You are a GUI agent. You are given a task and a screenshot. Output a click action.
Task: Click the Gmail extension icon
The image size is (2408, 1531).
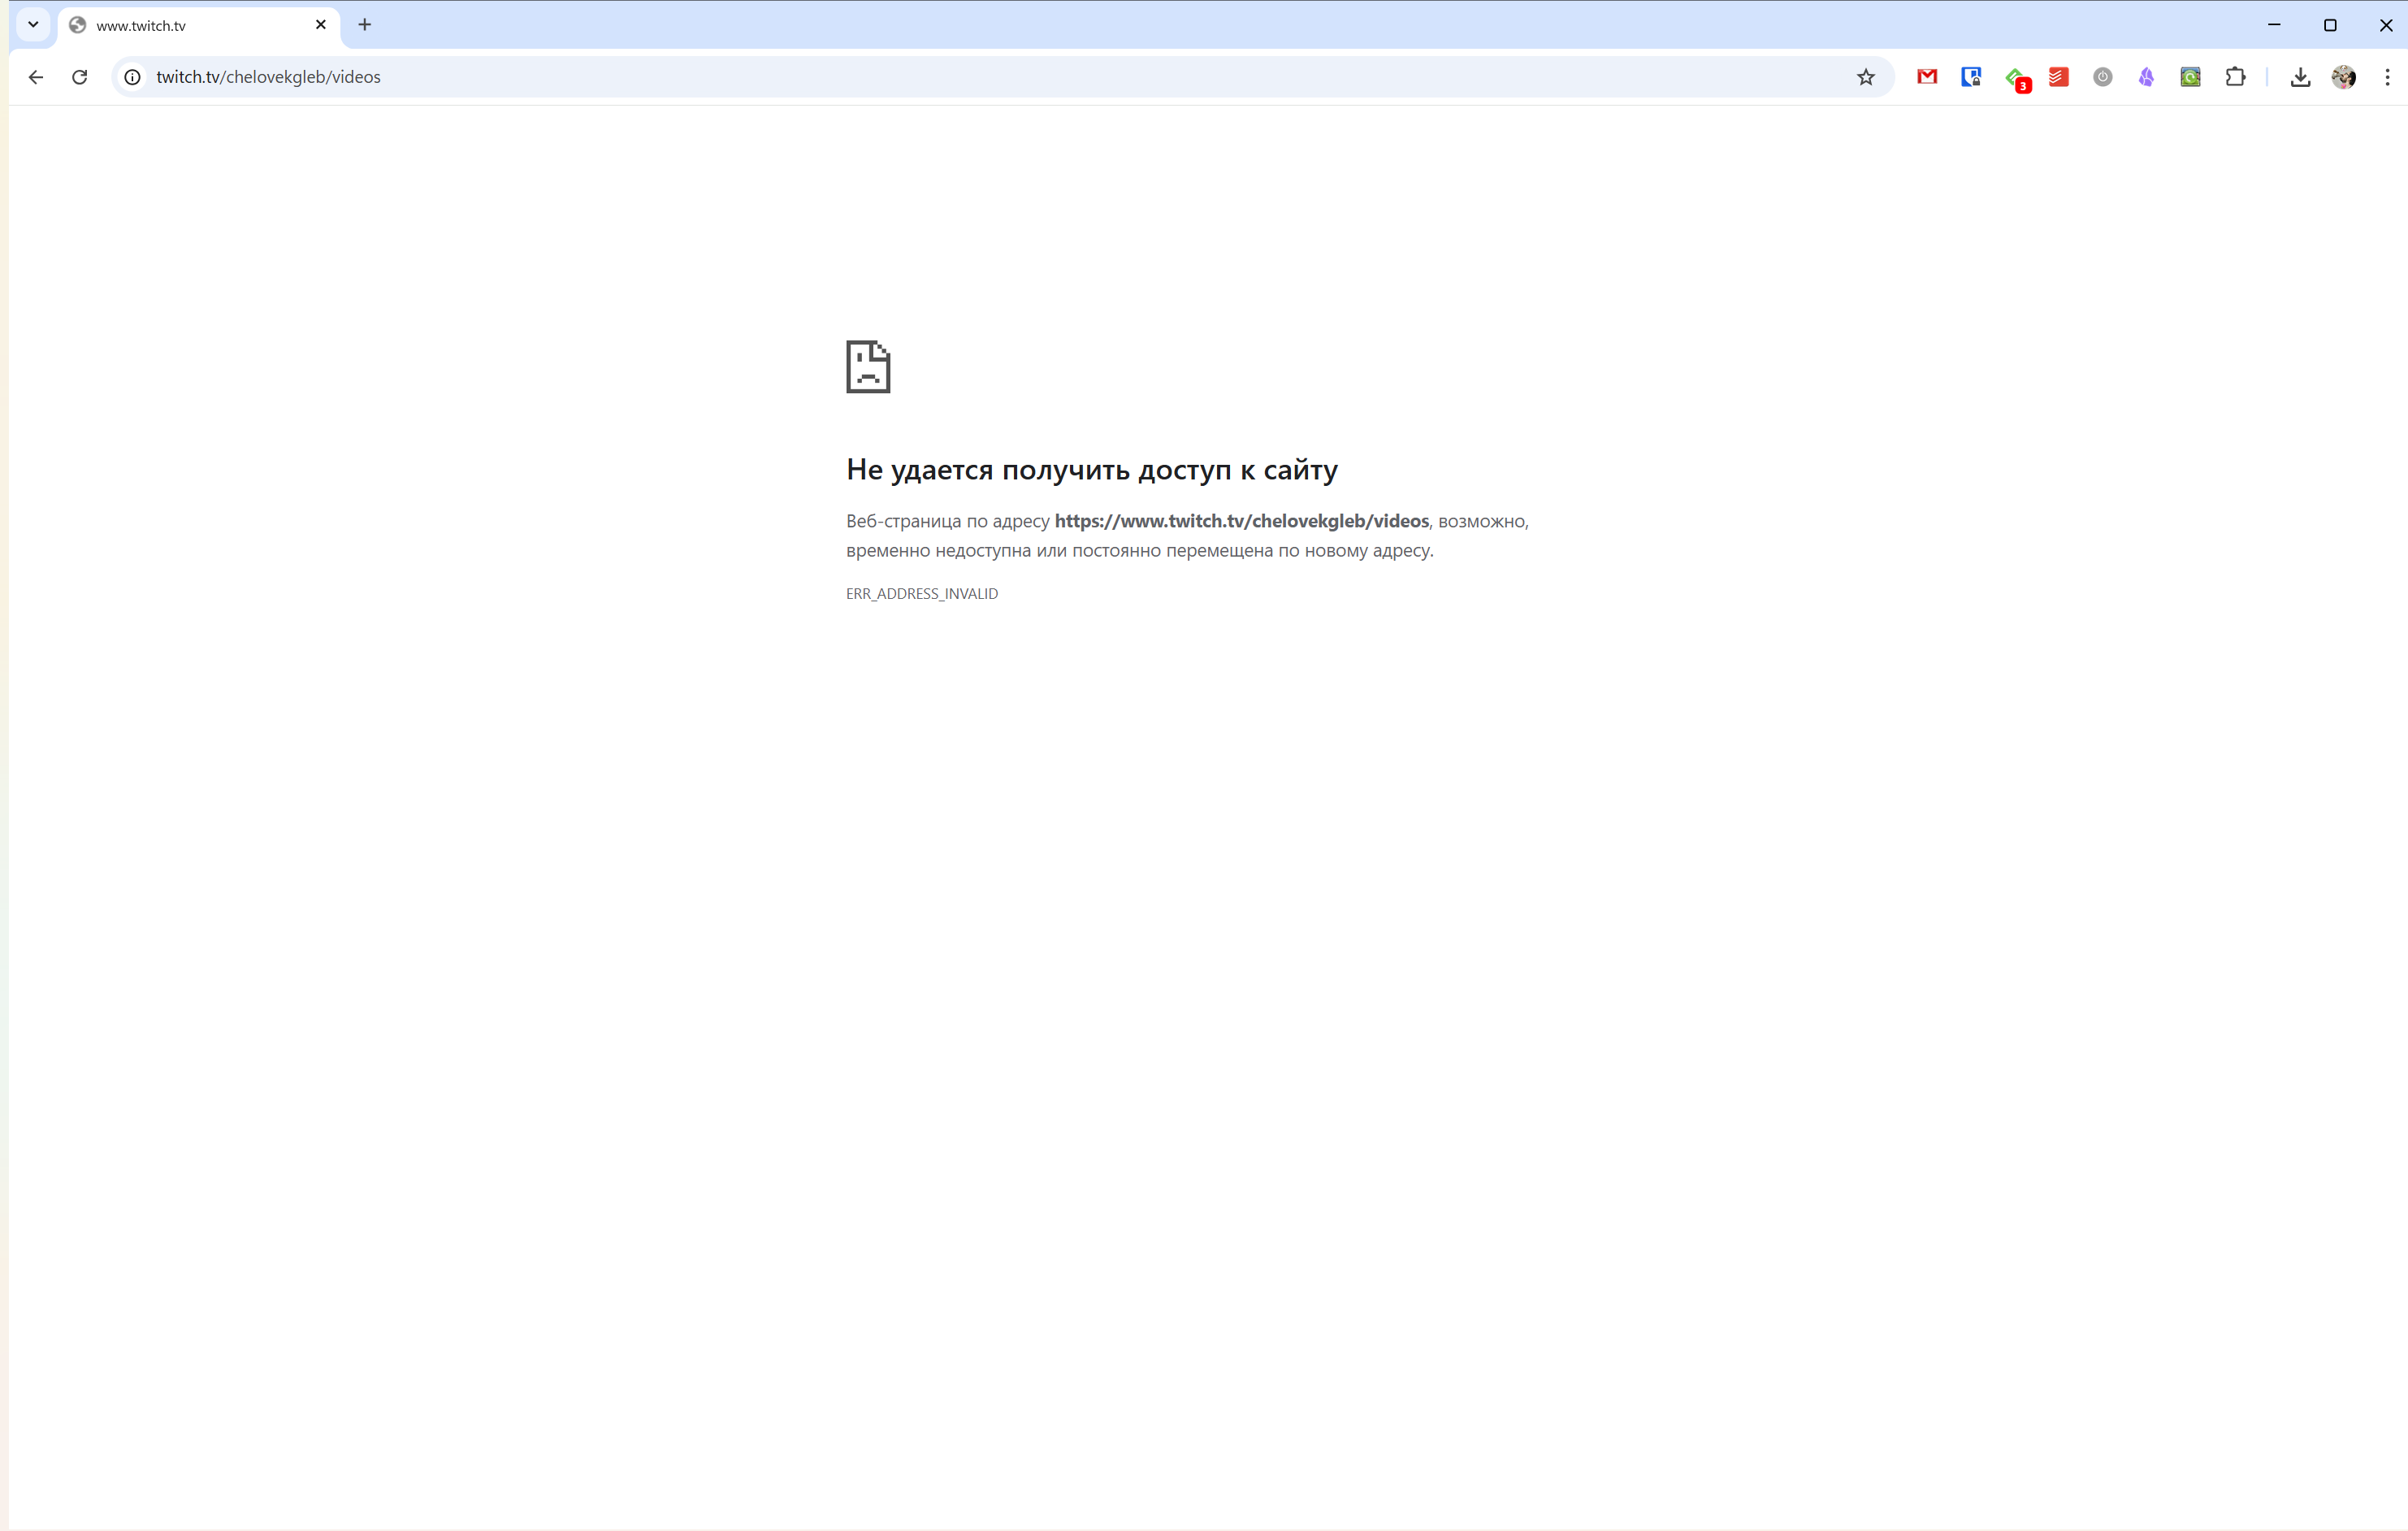click(x=1927, y=77)
